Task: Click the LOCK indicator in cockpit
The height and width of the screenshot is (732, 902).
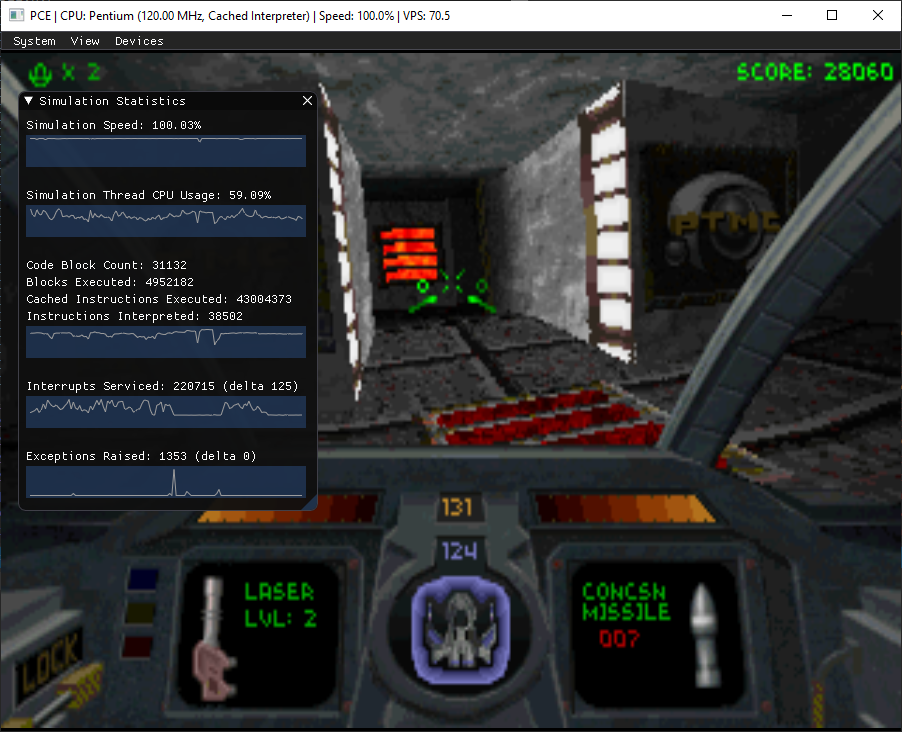Action: [x=49, y=662]
